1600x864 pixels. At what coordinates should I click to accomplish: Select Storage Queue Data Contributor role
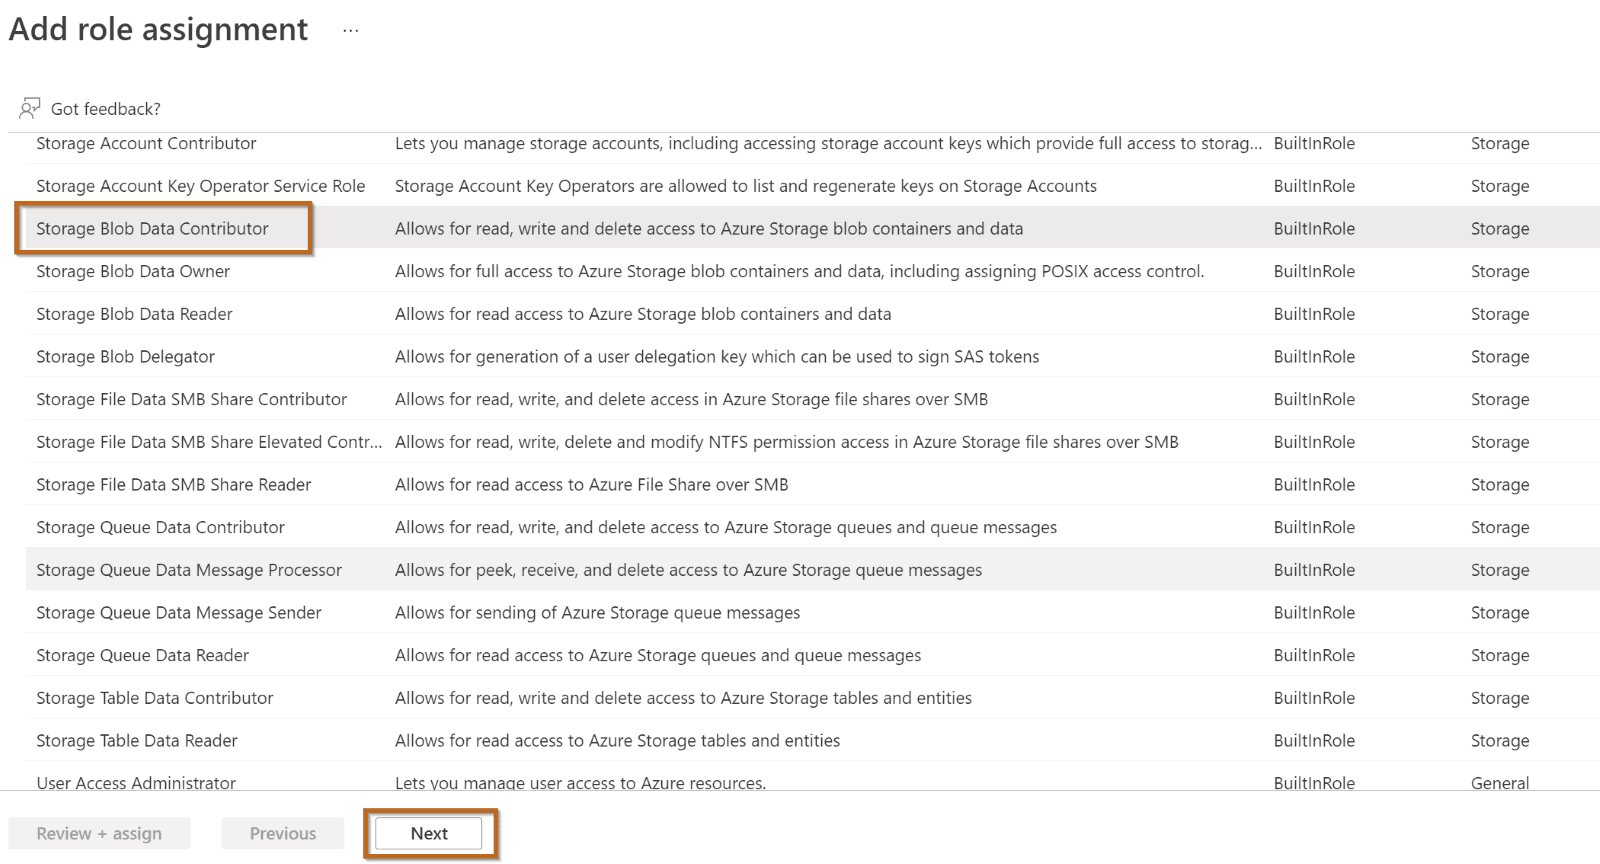coord(160,527)
